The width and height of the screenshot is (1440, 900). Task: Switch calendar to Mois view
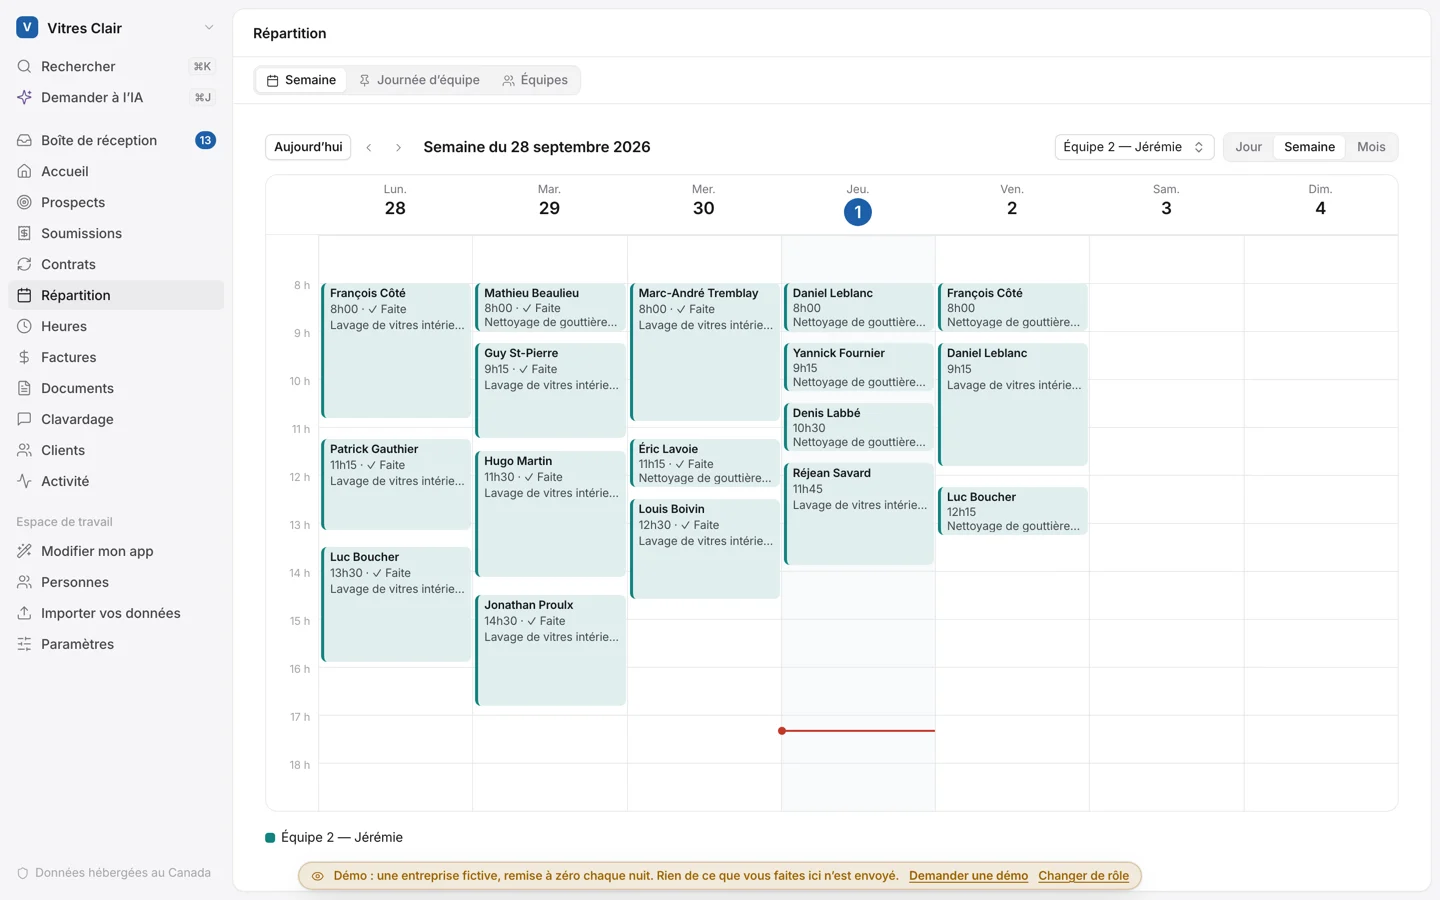pos(1371,147)
